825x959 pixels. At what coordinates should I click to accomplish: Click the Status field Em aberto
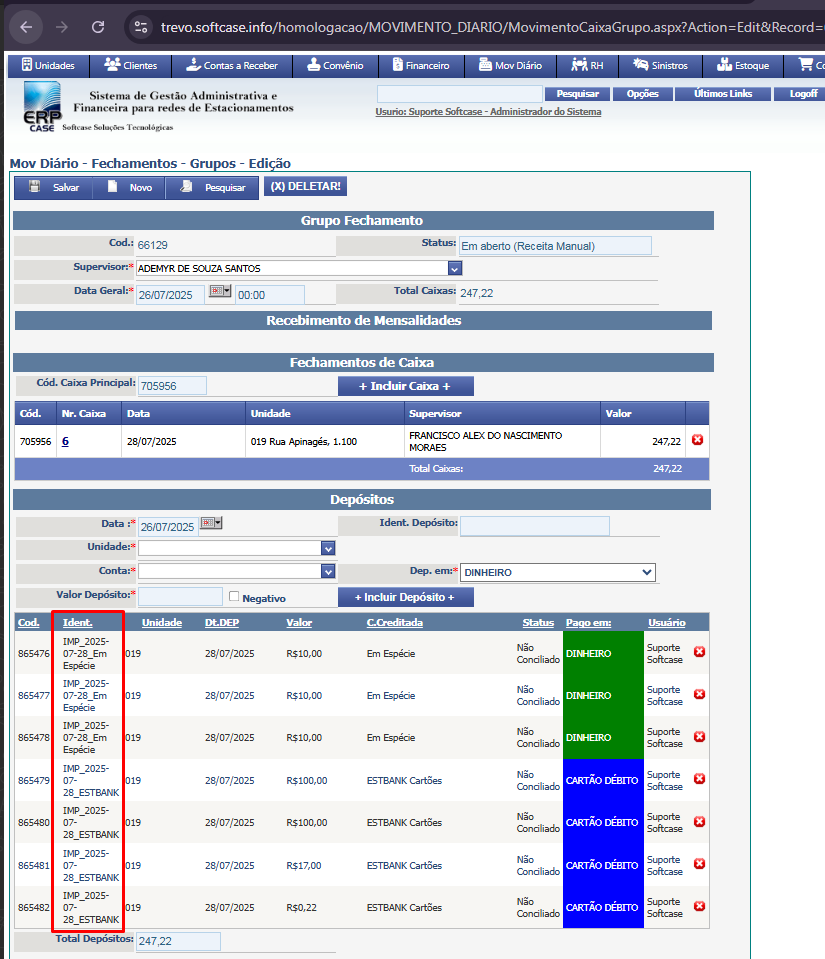tap(555, 246)
